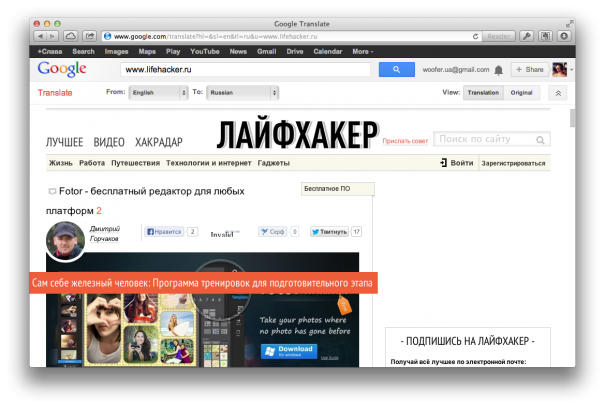Click the Бесплатное ПО tag
The height and width of the screenshot is (408, 605).
tap(338, 189)
